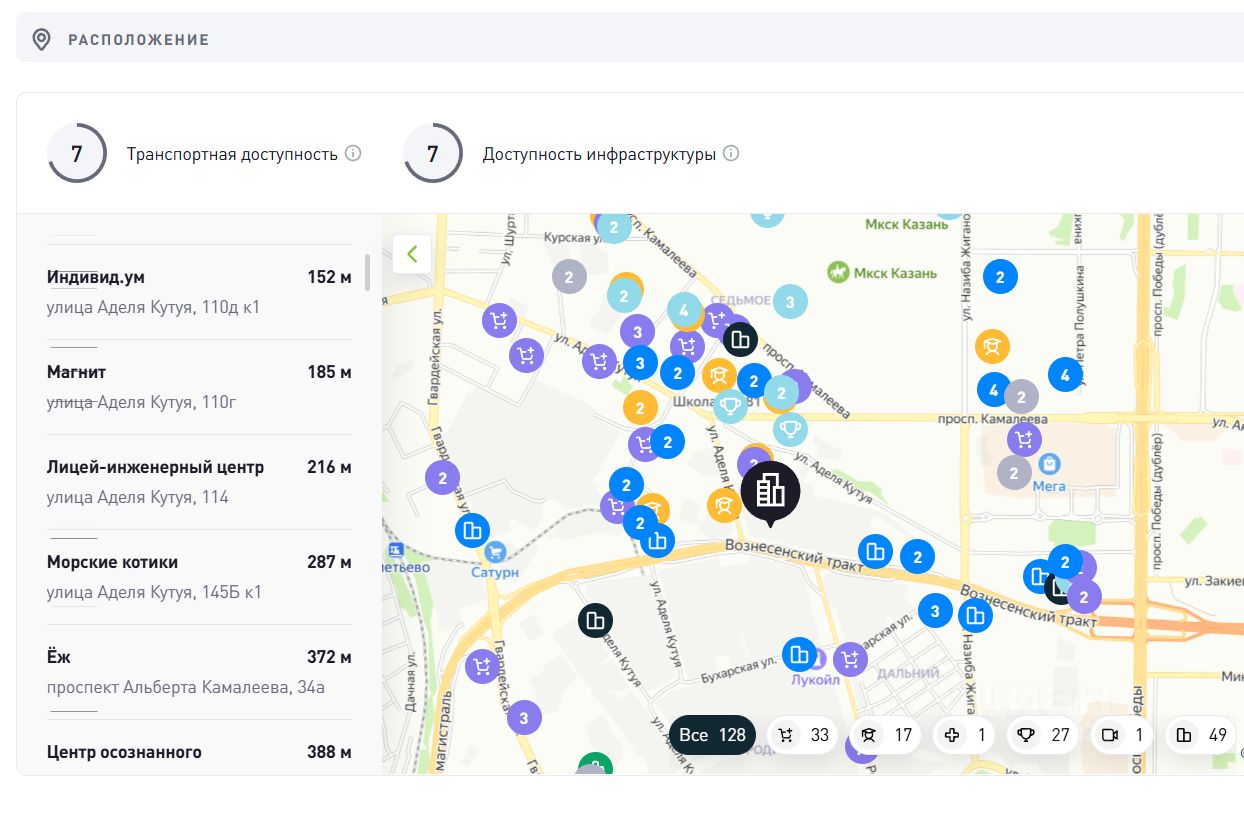Click the cart marker below просп. Камалеева label
1244x817 pixels.
point(1024,438)
